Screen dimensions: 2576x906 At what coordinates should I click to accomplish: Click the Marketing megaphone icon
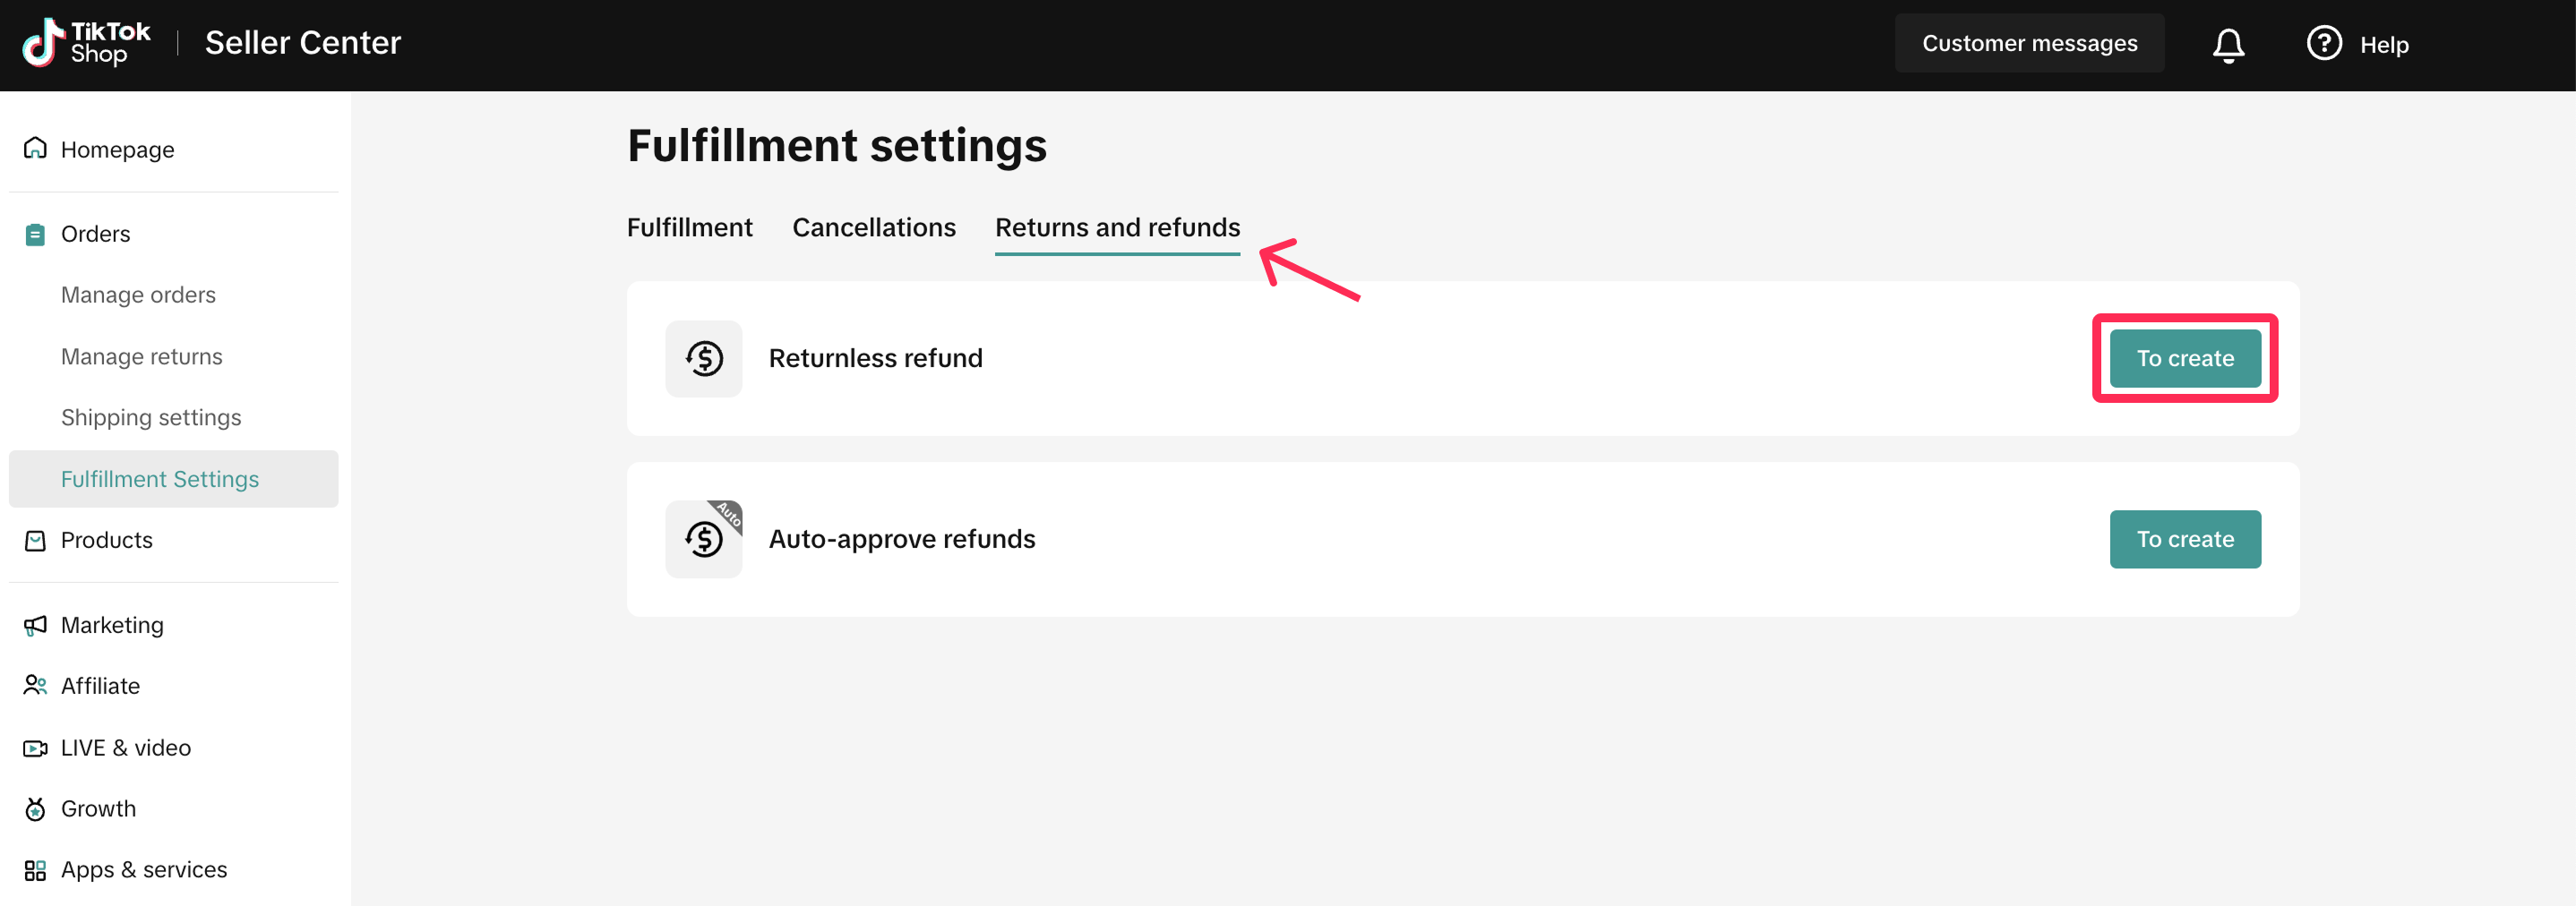(35, 625)
